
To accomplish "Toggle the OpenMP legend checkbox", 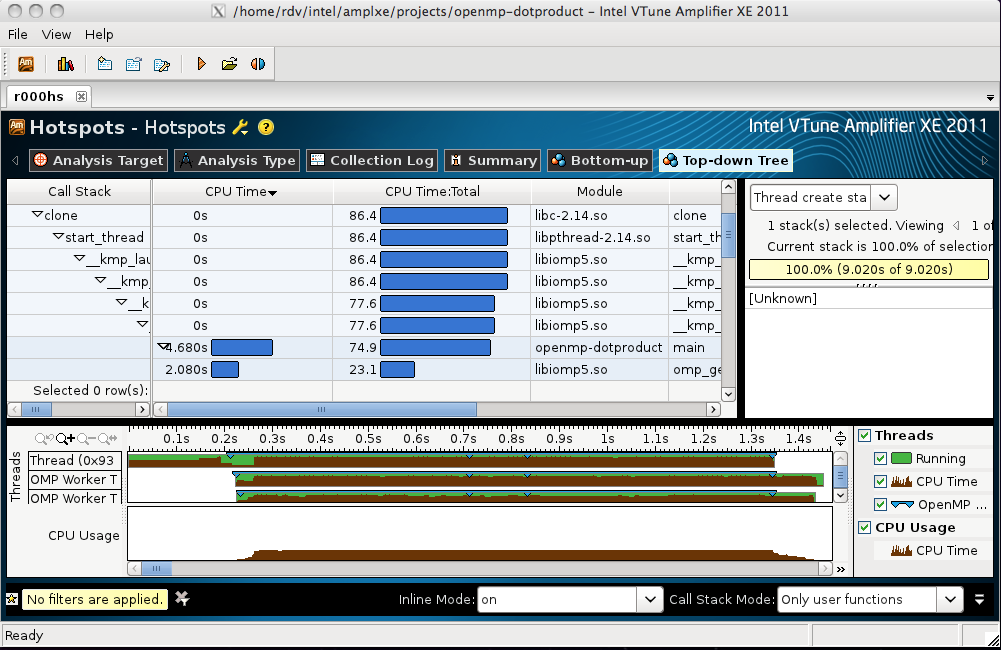I will (881, 504).
